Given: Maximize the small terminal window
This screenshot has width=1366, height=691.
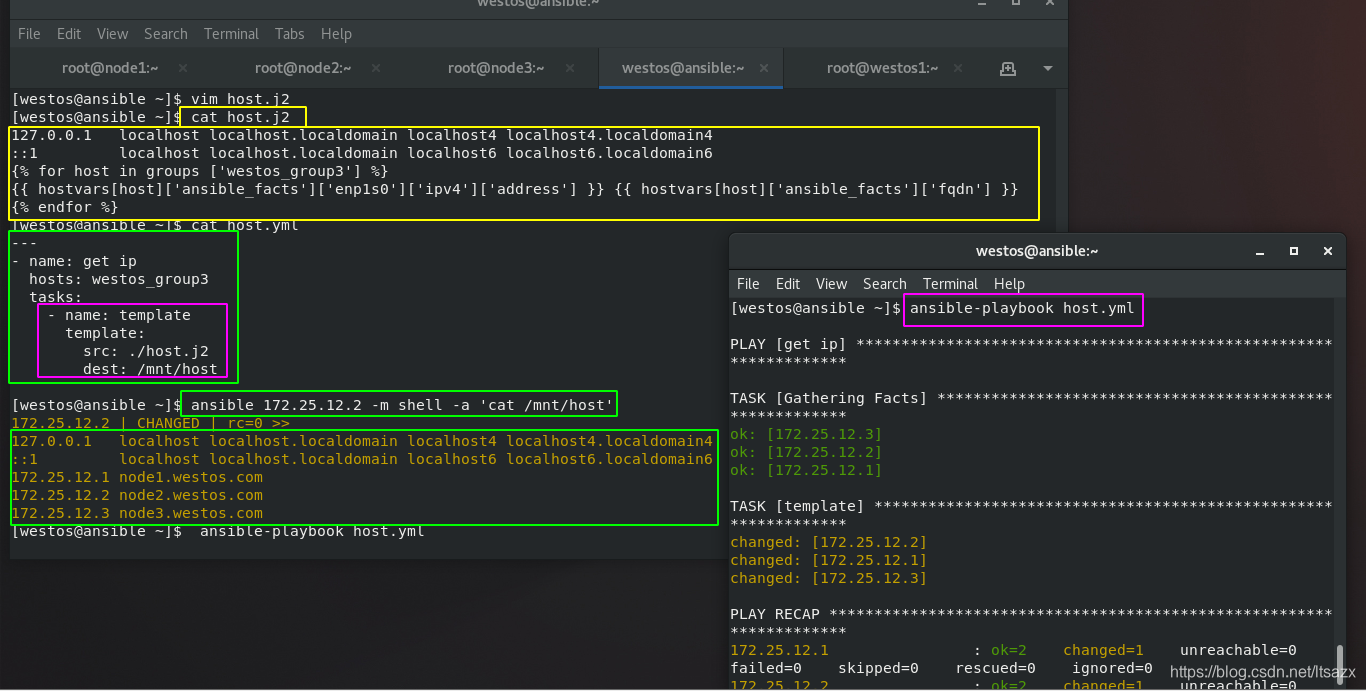Looking at the screenshot, I should tap(1294, 251).
